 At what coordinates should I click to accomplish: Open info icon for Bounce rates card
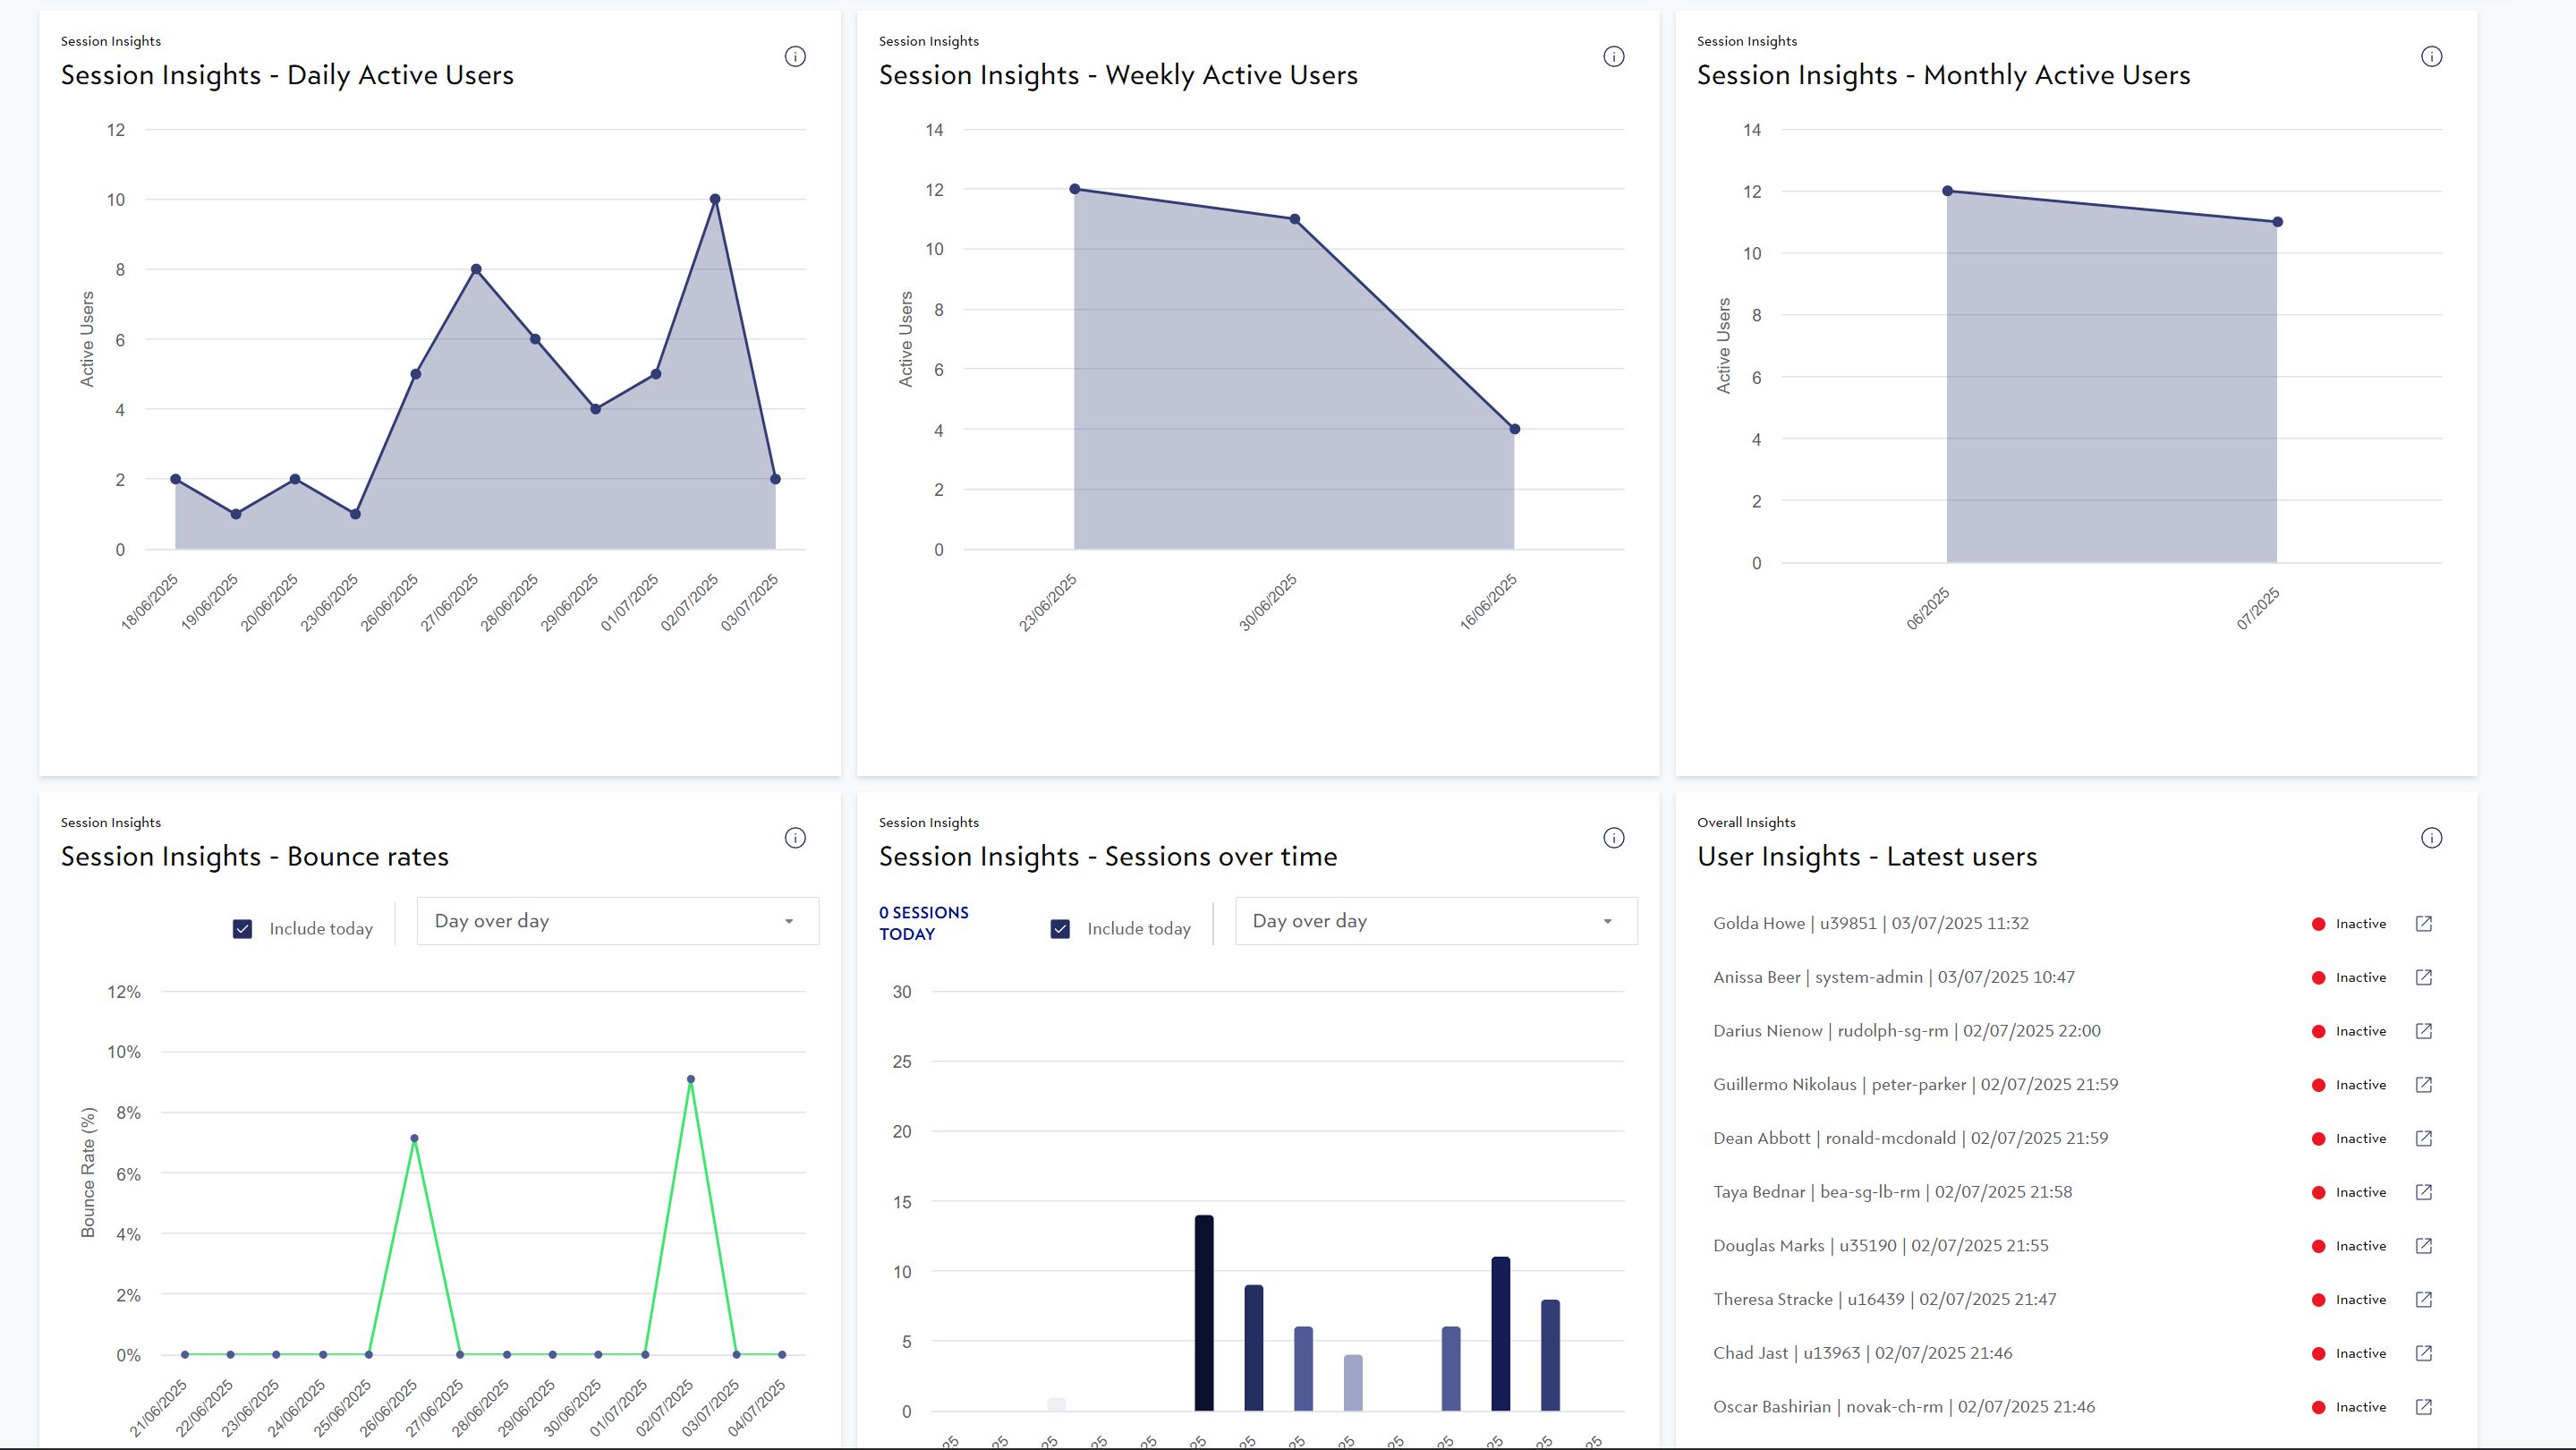click(x=795, y=838)
